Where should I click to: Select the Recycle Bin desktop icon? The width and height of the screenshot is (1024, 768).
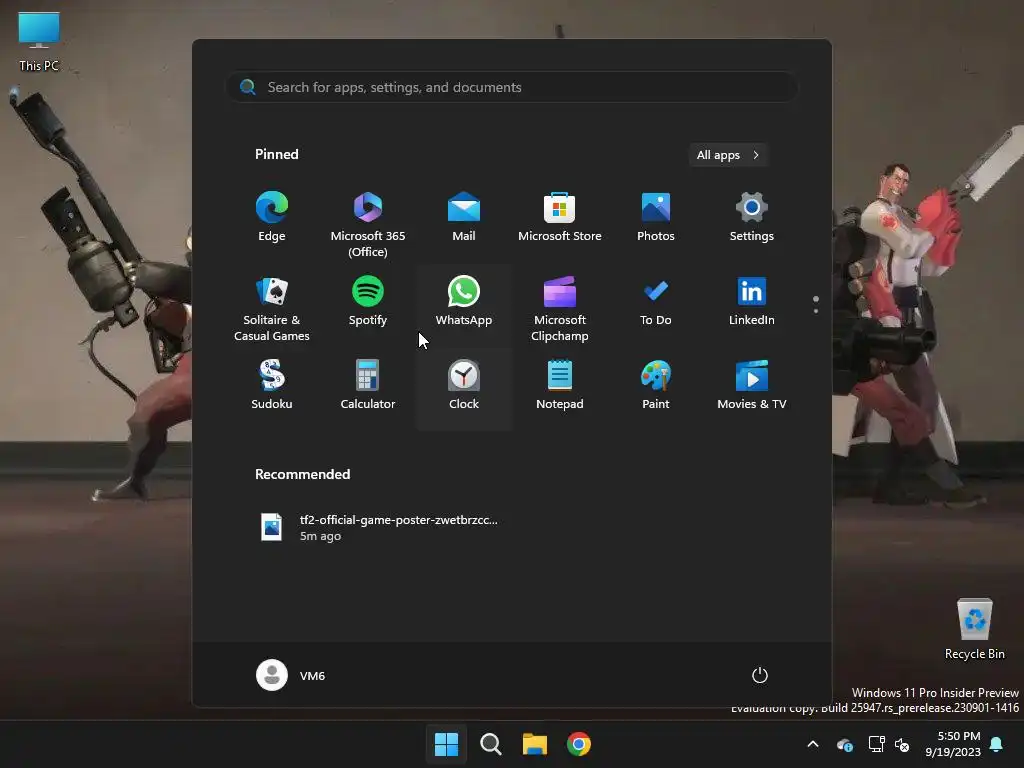974,628
